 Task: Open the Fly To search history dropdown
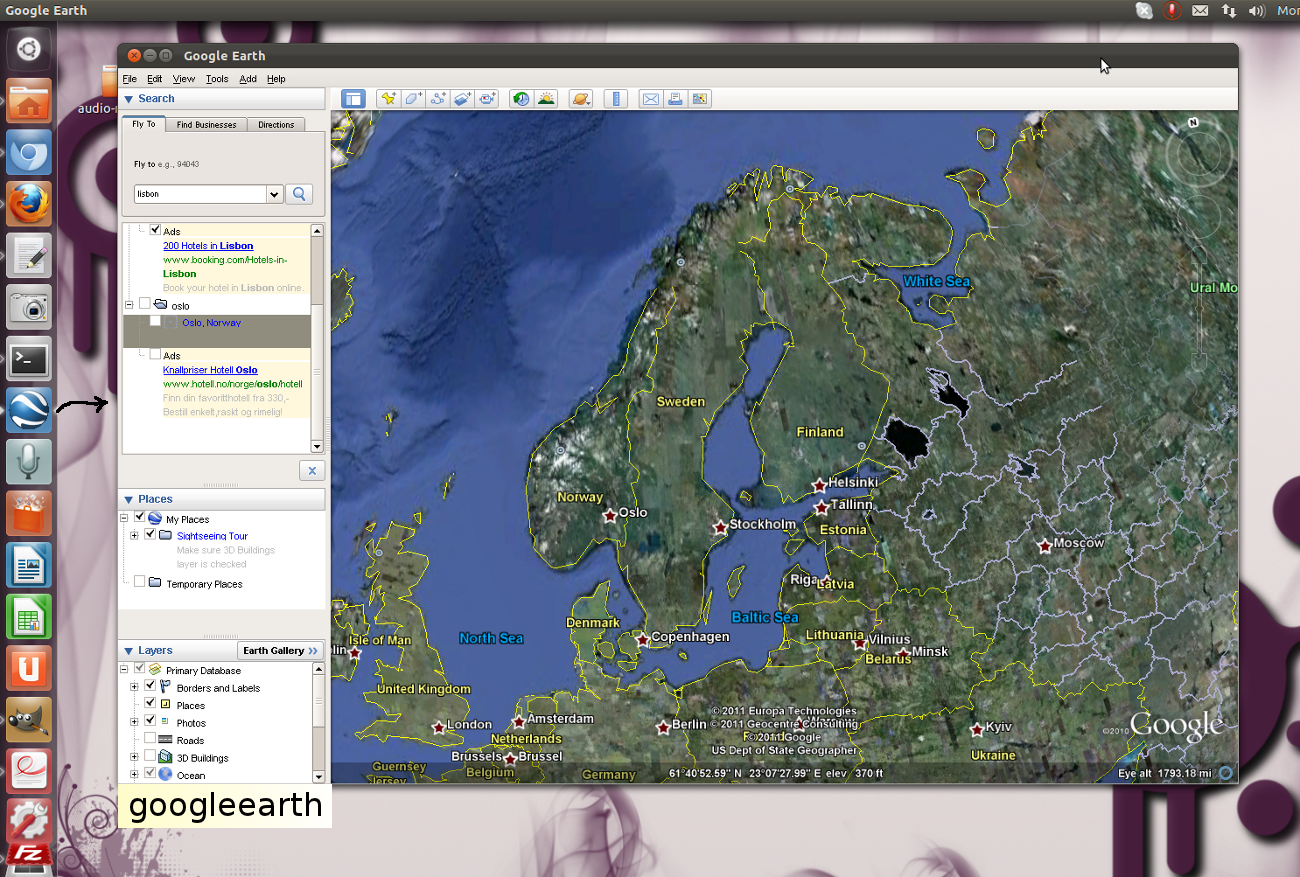pos(274,194)
